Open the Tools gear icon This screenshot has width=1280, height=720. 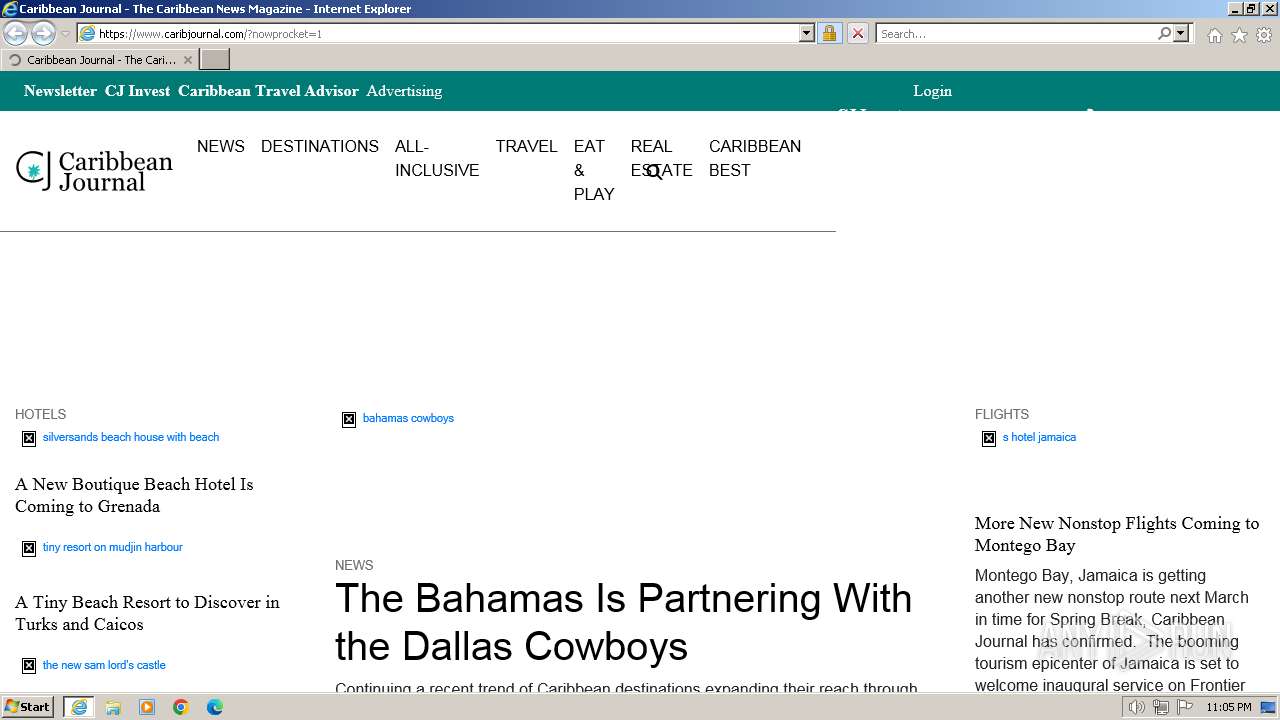point(1264,35)
